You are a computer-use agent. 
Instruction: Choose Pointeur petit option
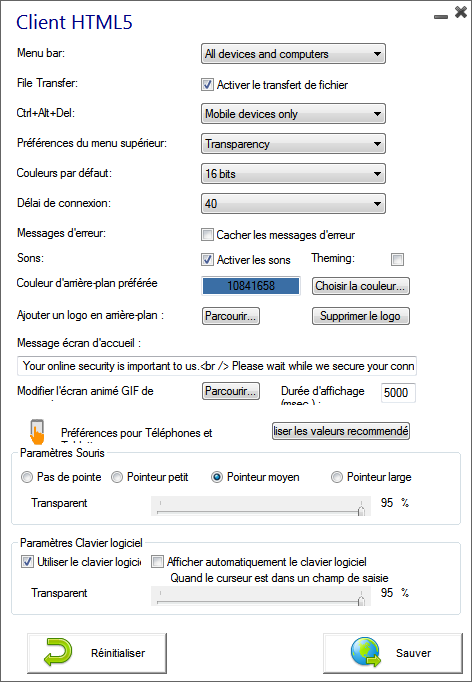117,477
